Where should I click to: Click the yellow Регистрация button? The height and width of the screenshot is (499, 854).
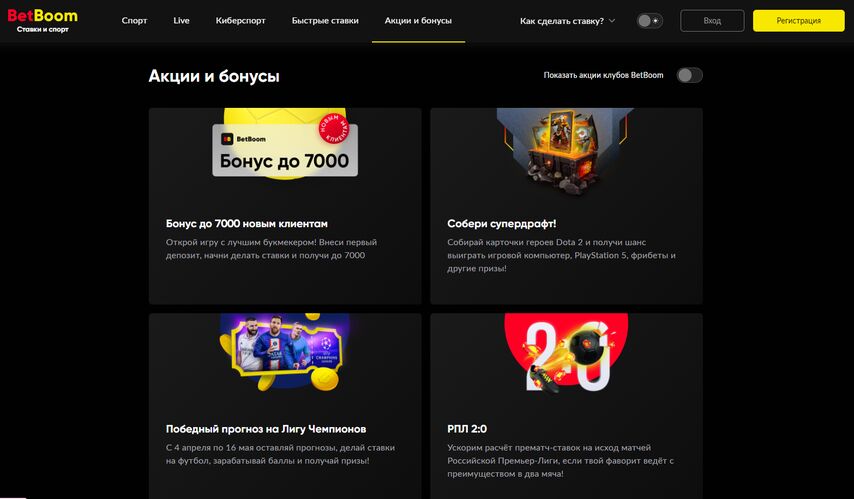pyautogui.click(x=798, y=21)
